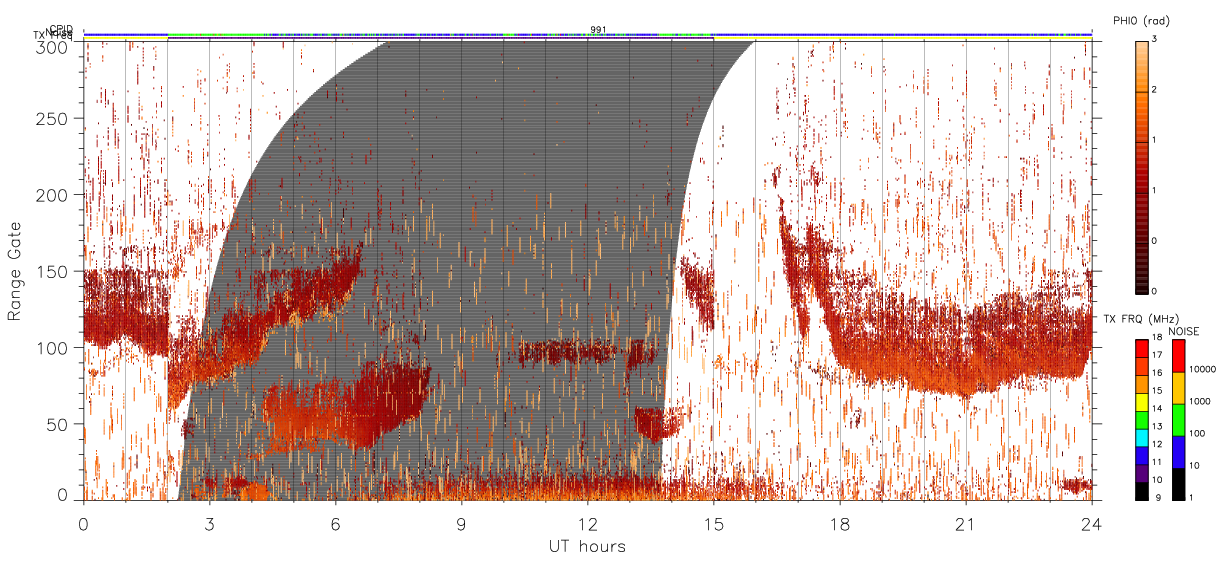Click the '10000' label in NOISE legend
This screenshot has width=1228, height=567.
pos(1202,369)
